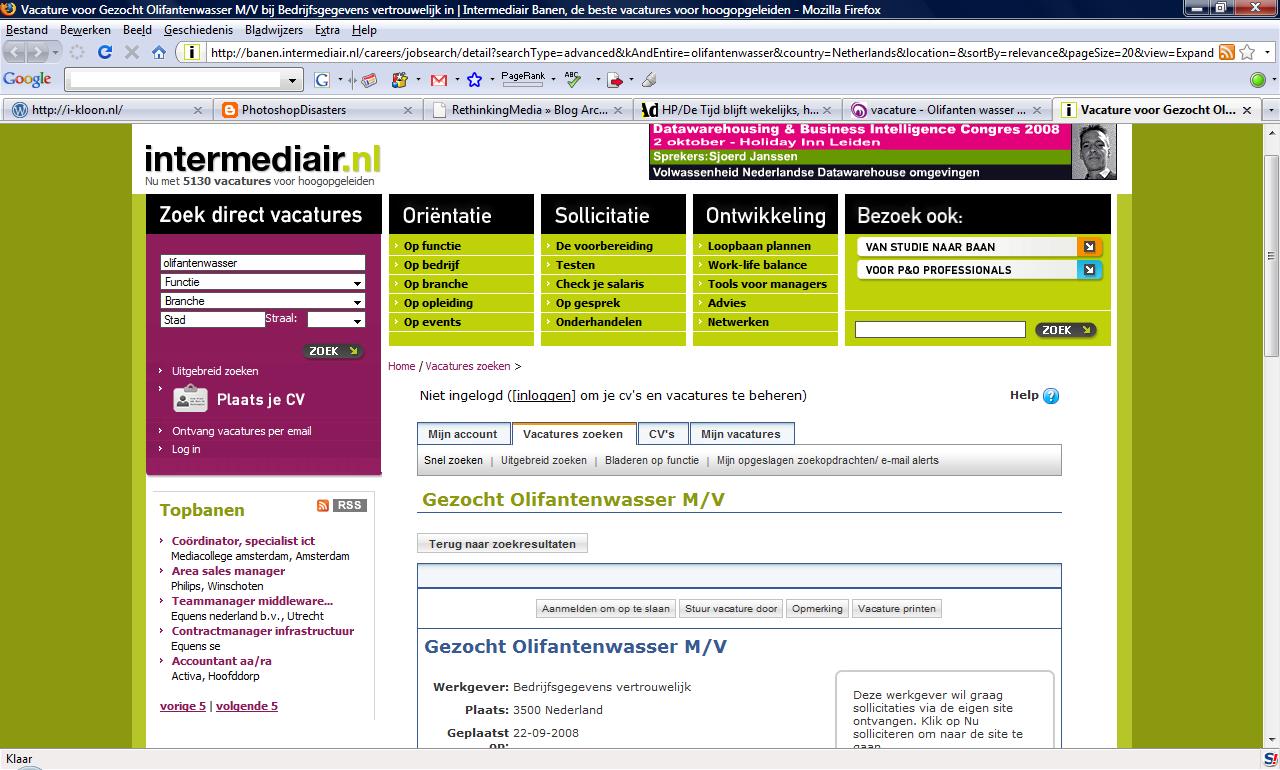Image resolution: width=1280 pixels, height=770 pixels.
Task: Open the Bladwijzers menu
Action: [273, 30]
